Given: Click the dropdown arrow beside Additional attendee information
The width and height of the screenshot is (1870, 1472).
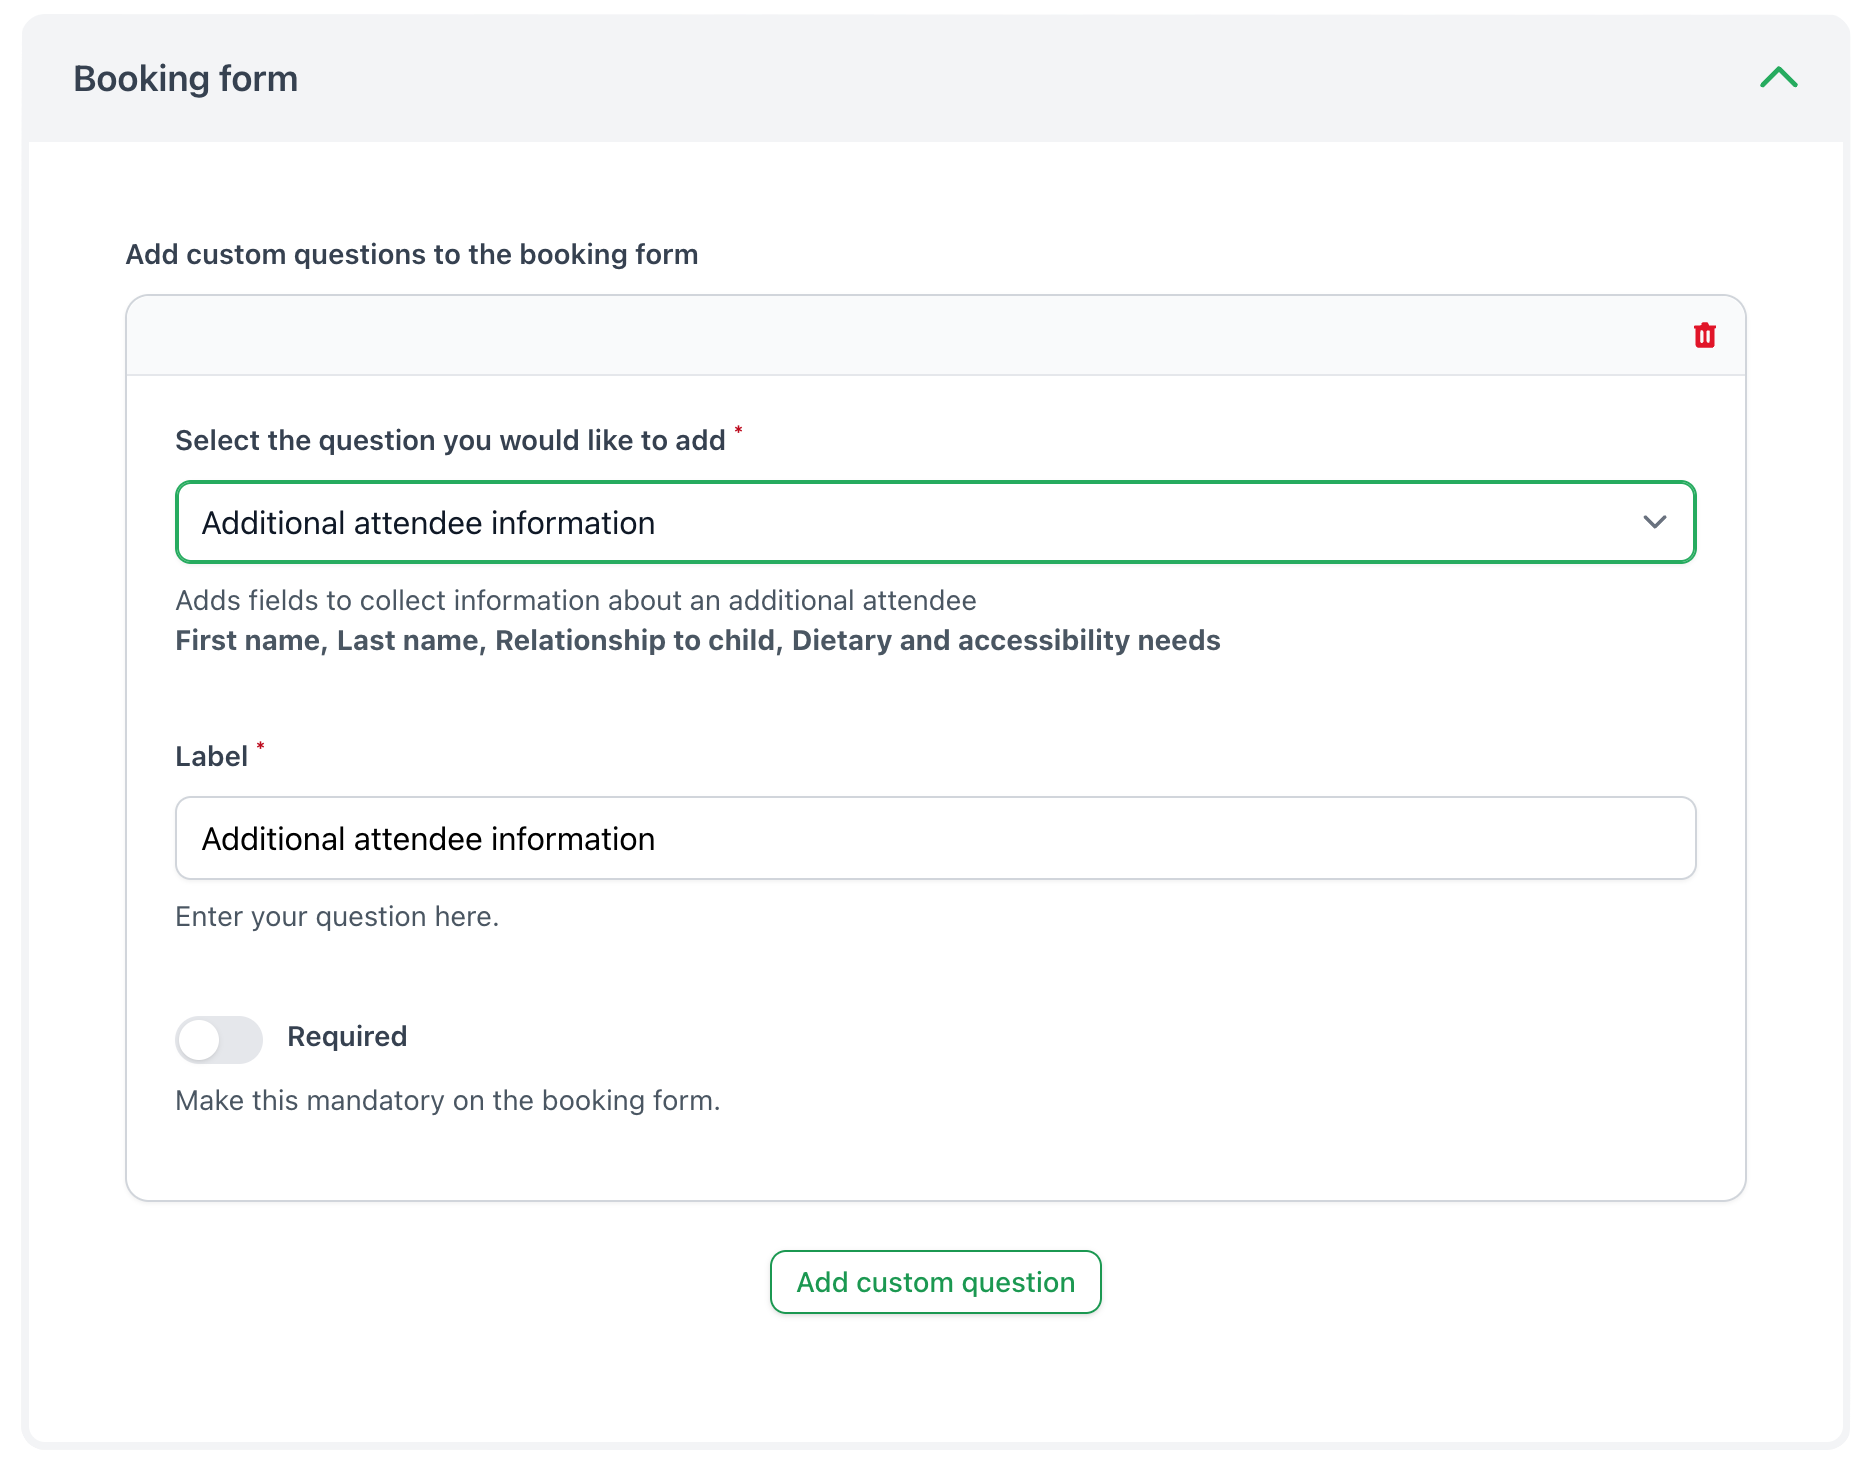Looking at the screenshot, I should click(1654, 522).
